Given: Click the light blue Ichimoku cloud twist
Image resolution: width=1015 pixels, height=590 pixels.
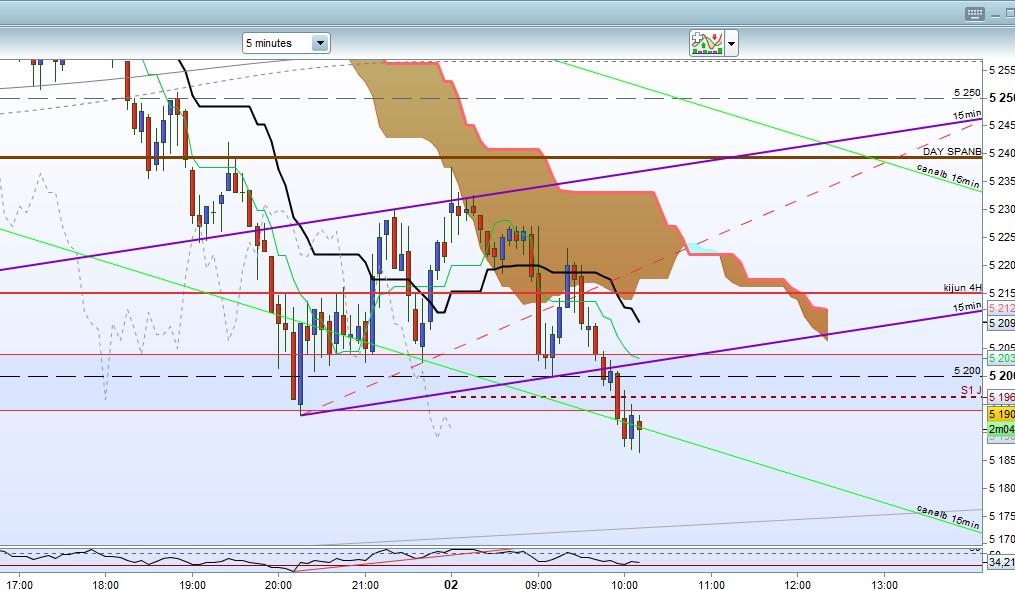Looking at the screenshot, I should (x=700, y=248).
